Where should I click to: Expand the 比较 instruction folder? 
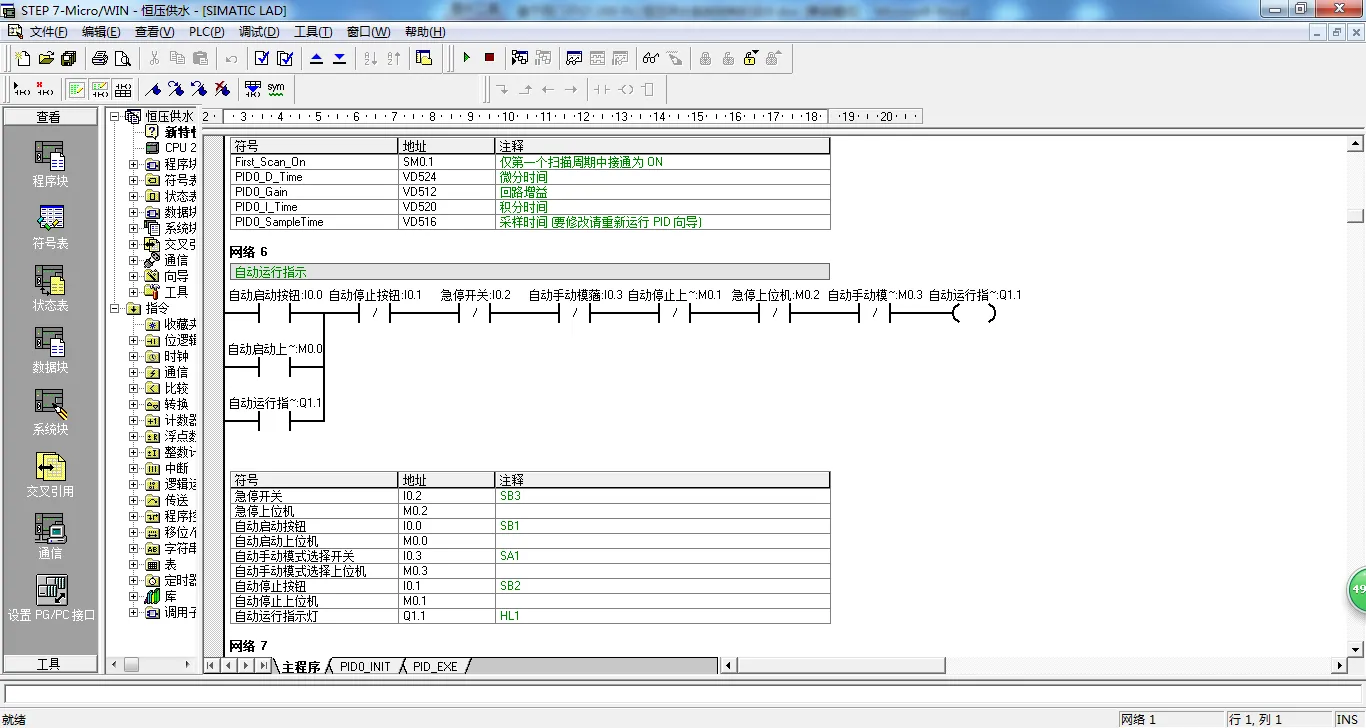tap(134, 388)
